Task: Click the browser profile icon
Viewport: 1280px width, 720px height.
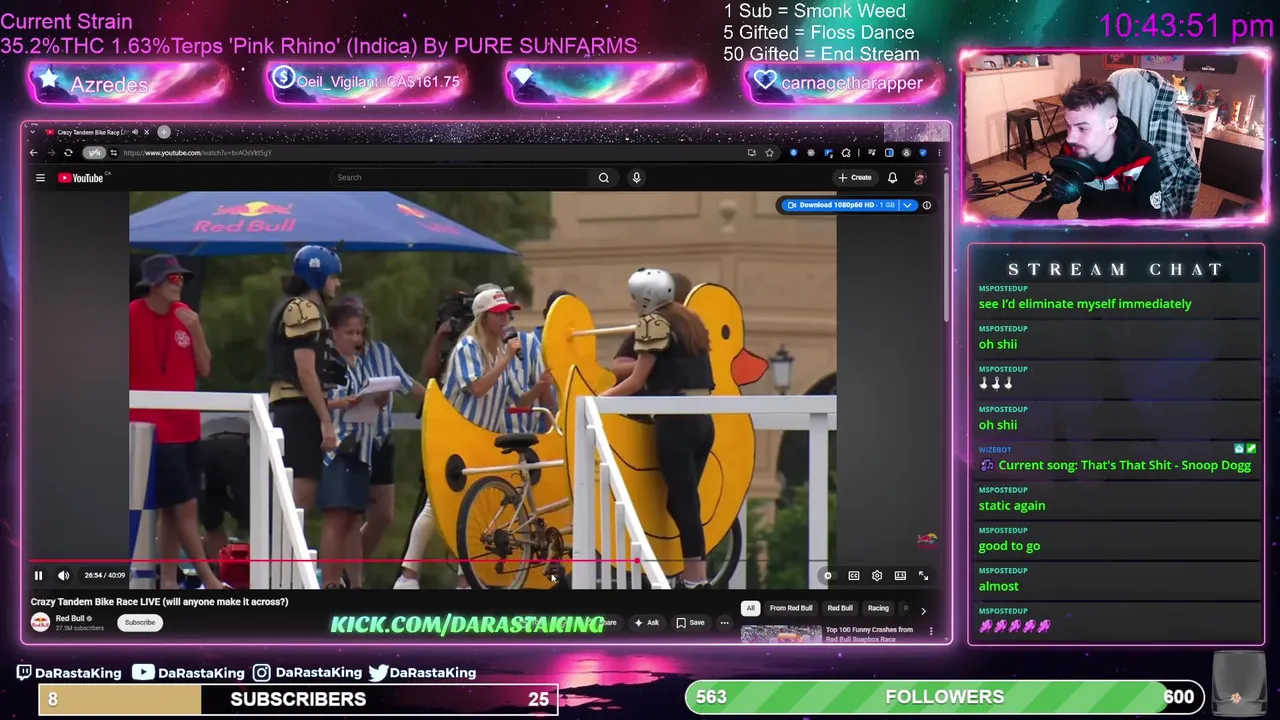Action: click(x=907, y=153)
